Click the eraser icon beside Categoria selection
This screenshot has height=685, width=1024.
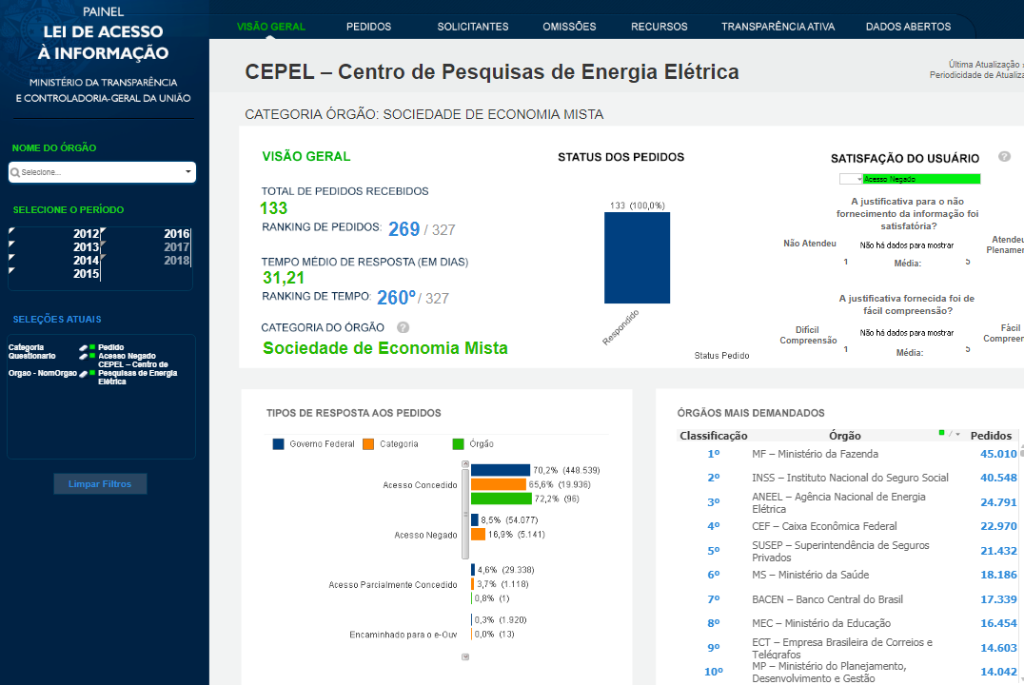[84, 348]
